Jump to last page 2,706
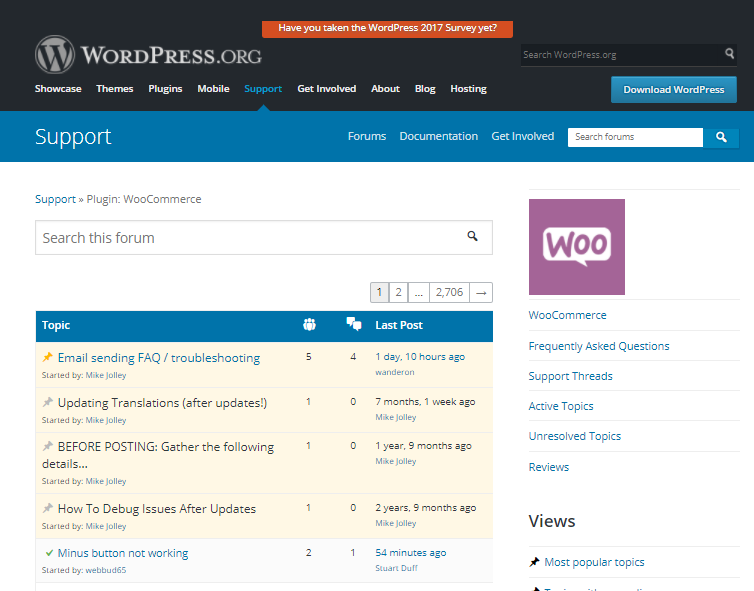 pos(449,292)
